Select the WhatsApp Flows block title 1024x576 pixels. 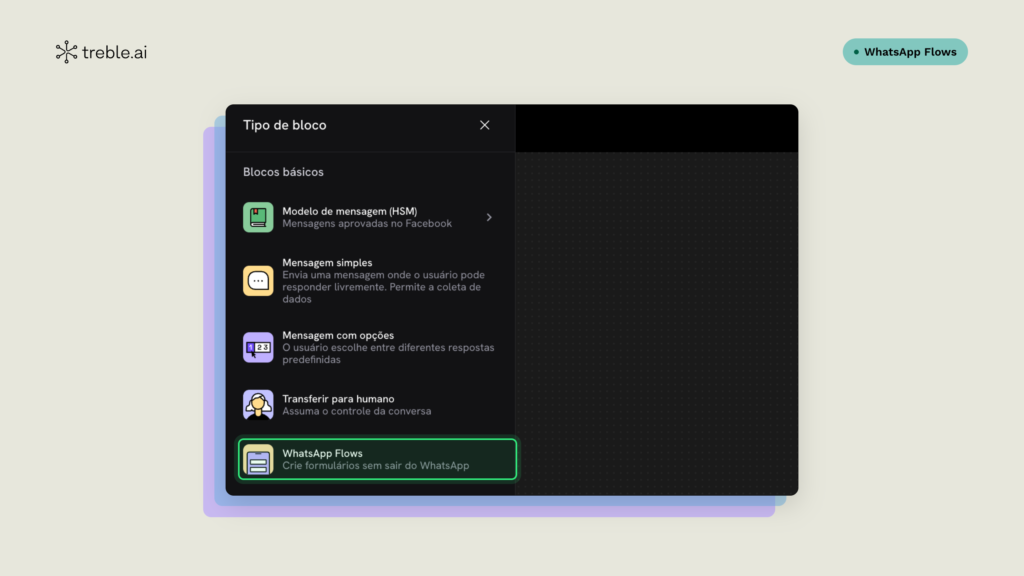[322, 453]
